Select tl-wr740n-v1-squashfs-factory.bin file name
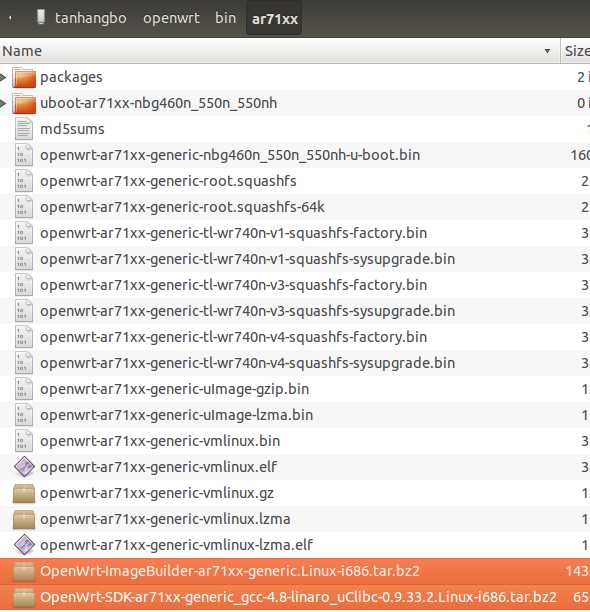The height and width of the screenshot is (612, 590). click(234, 233)
